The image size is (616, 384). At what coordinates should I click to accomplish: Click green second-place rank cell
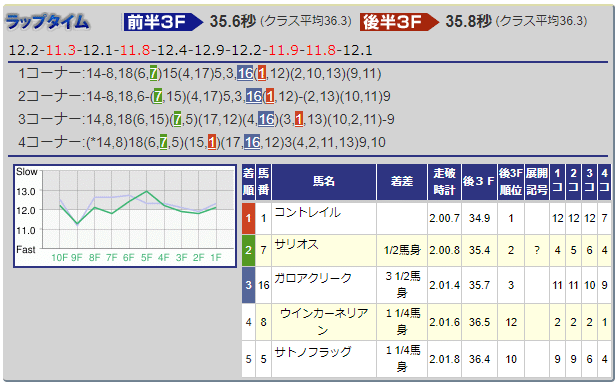coord(248,250)
